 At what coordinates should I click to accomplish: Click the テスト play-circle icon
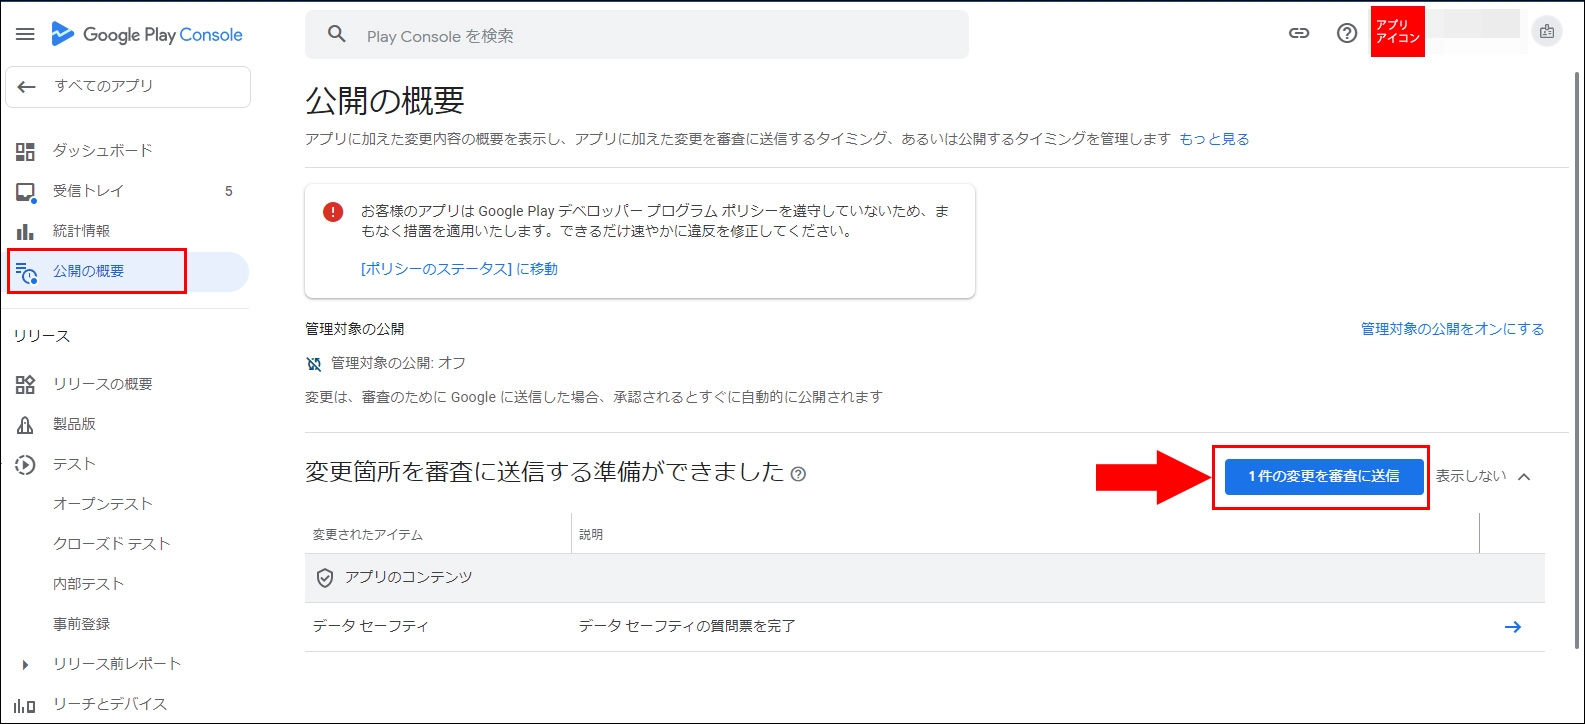(27, 464)
